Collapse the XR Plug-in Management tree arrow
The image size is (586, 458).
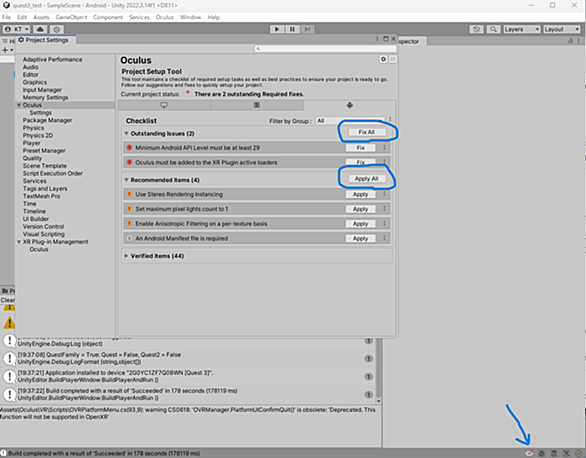point(19,242)
